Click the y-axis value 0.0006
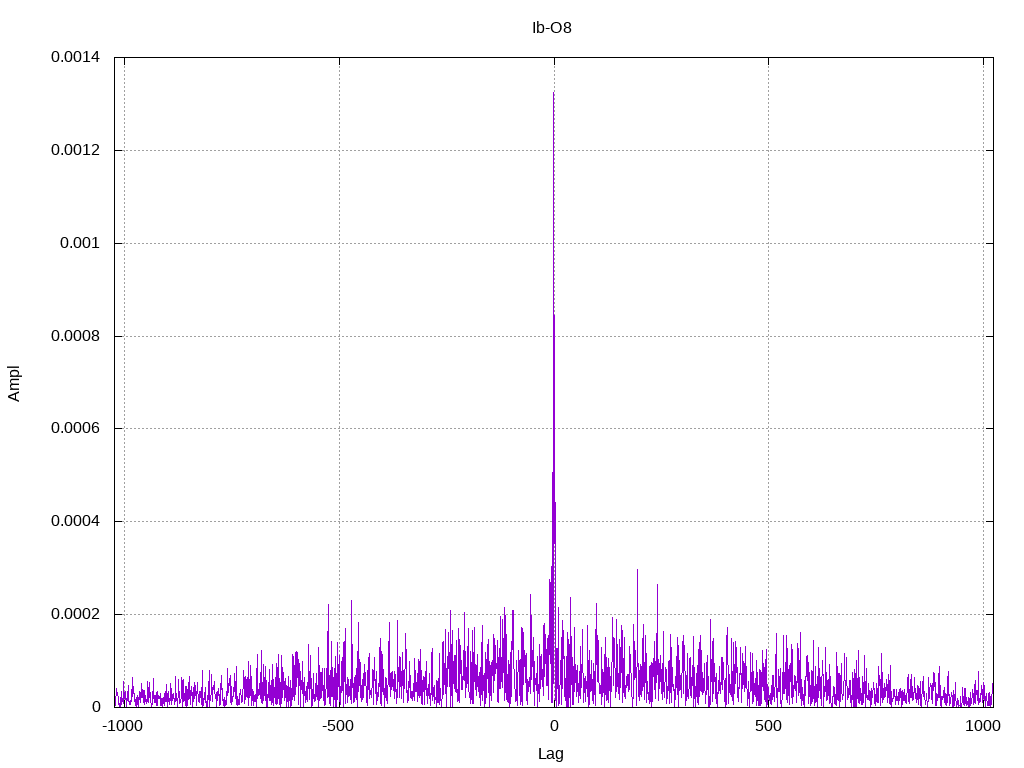 [75, 428]
